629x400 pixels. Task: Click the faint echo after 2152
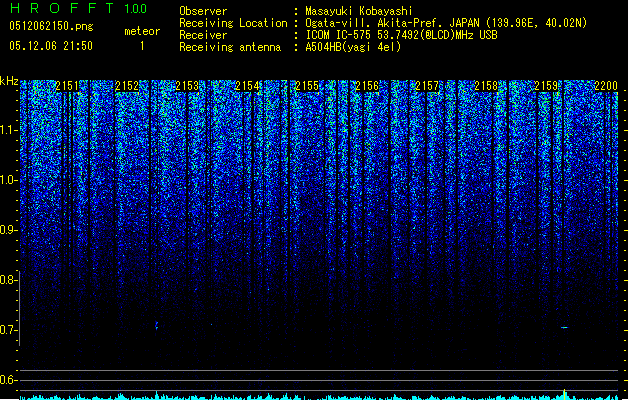pyautogui.click(x=156, y=325)
